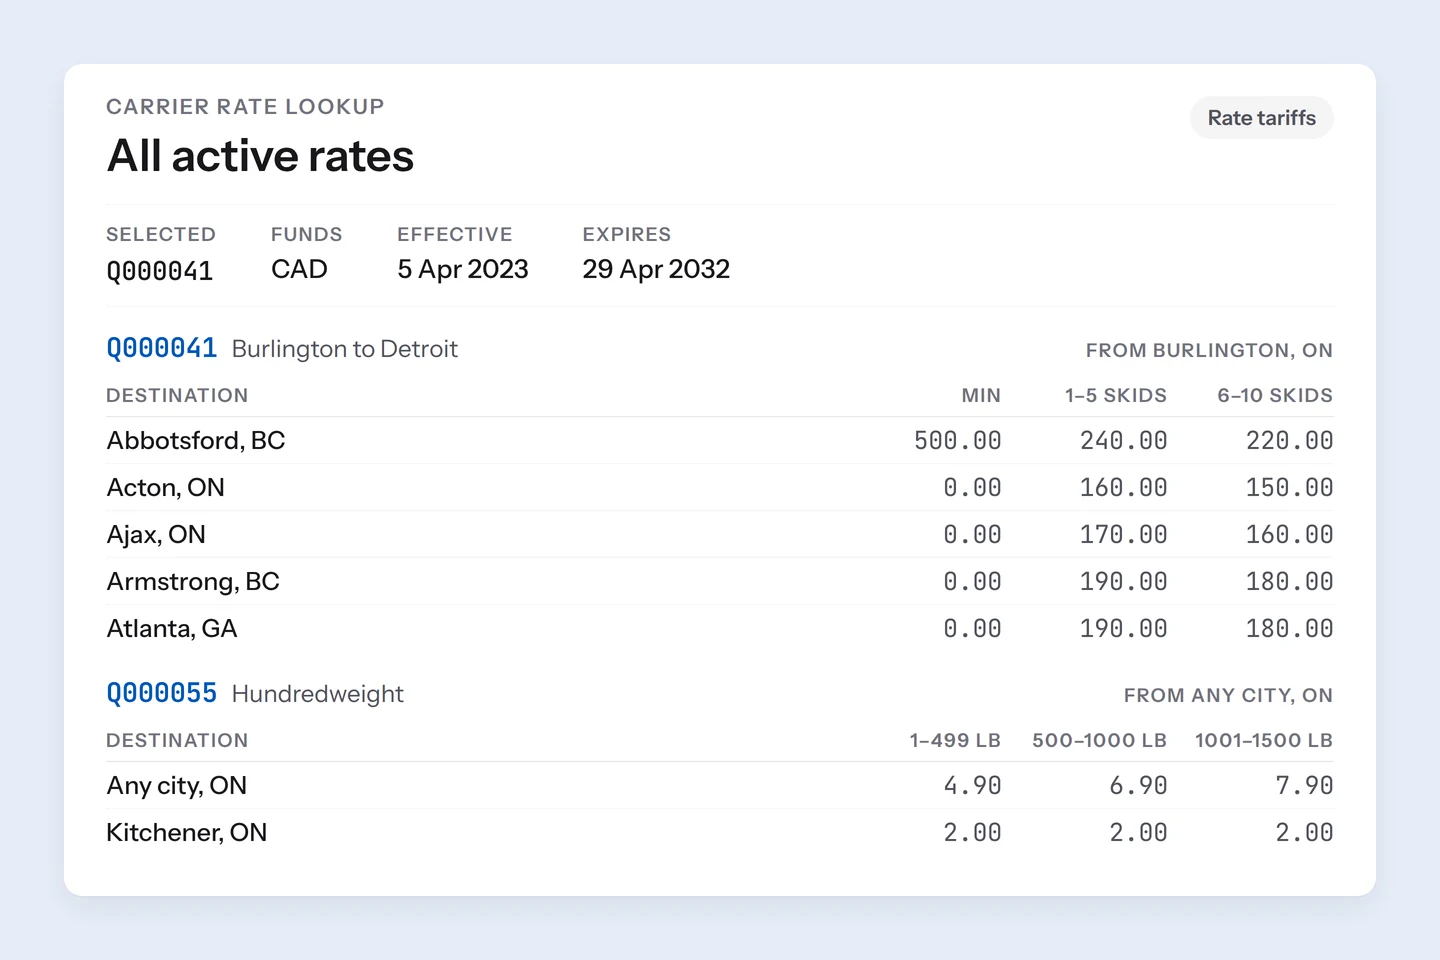This screenshot has width=1440, height=960.
Task: Select the Kitchener, ON destination
Action: pos(187,832)
